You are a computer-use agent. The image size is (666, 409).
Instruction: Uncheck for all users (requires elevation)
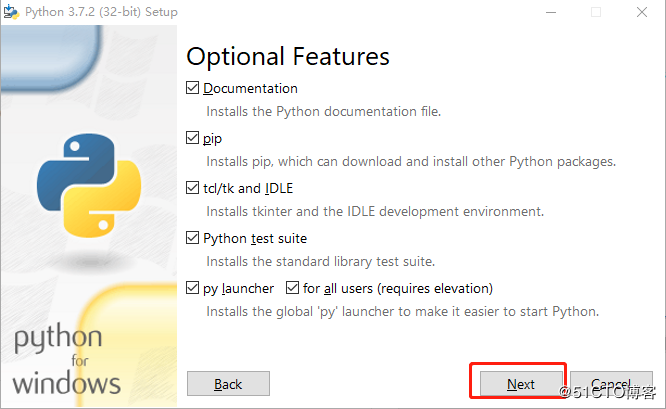click(292, 288)
